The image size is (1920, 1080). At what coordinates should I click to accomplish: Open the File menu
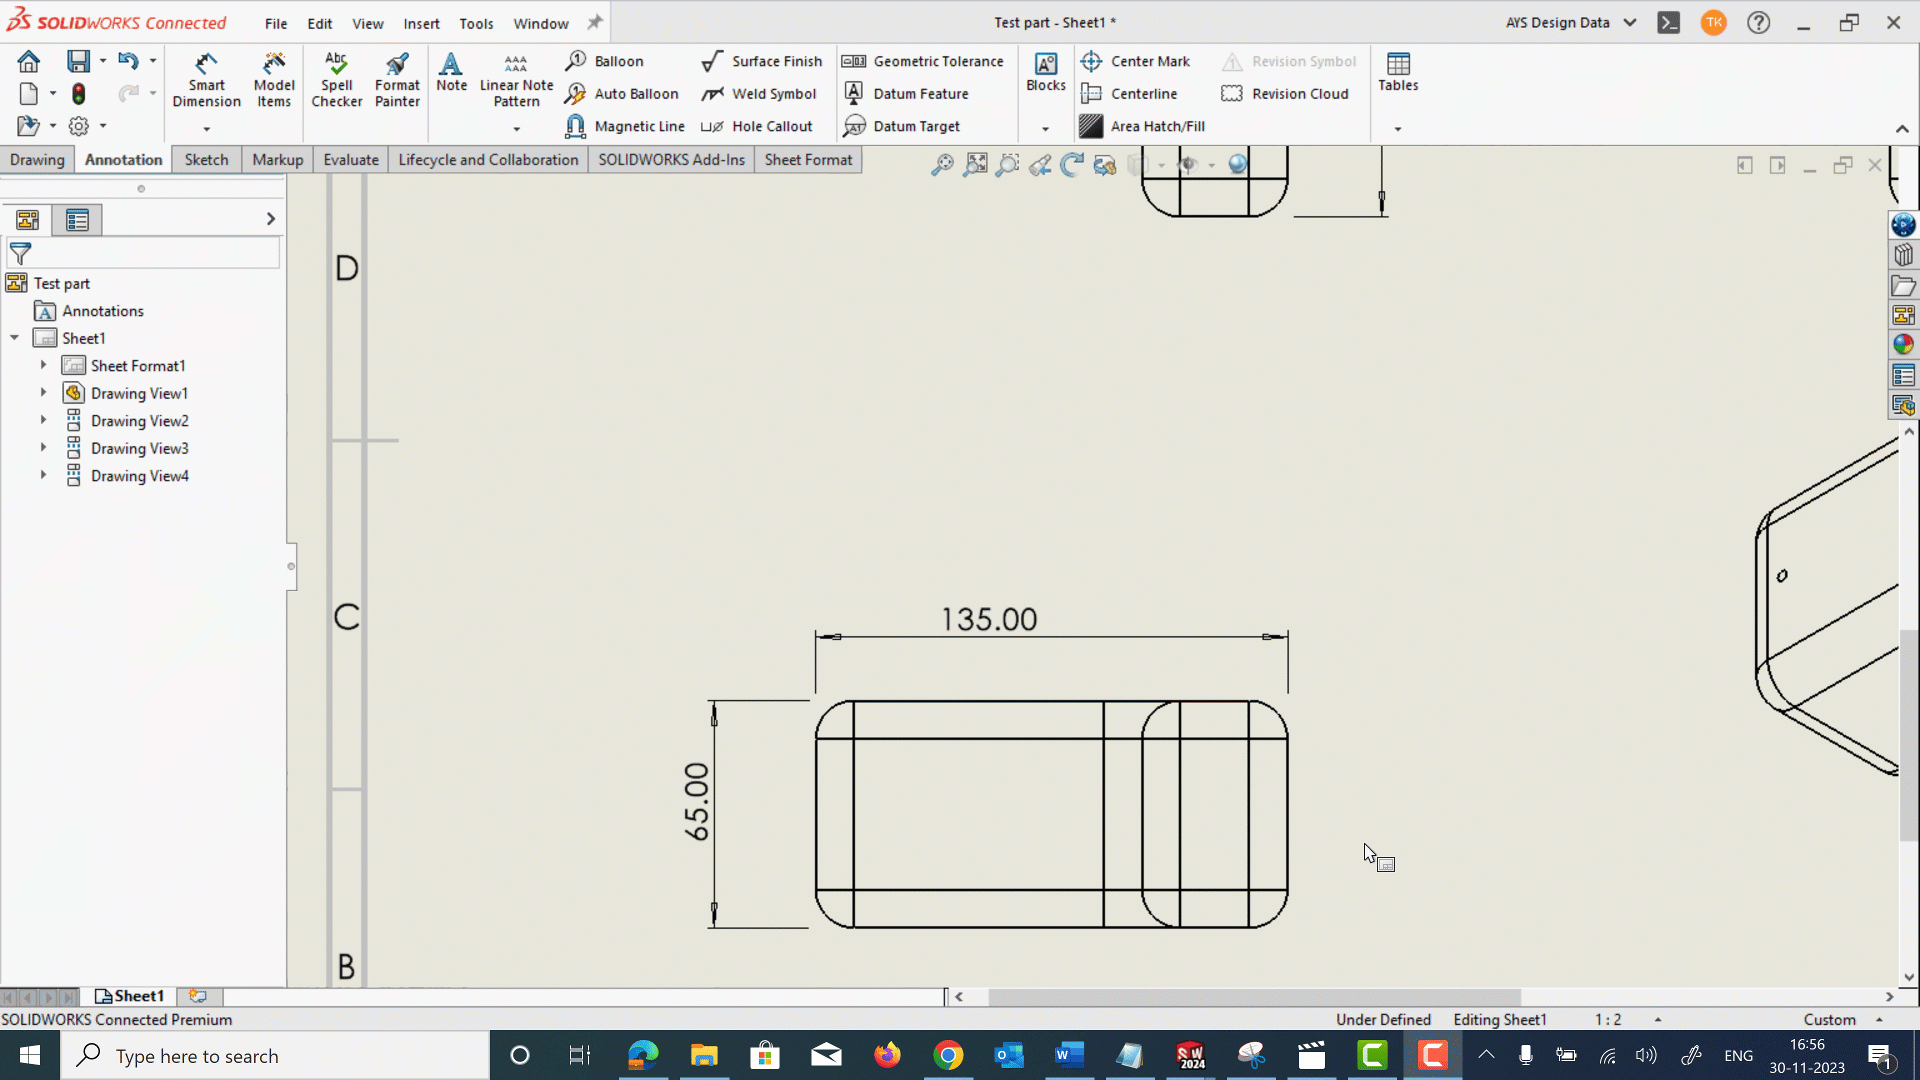click(276, 23)
